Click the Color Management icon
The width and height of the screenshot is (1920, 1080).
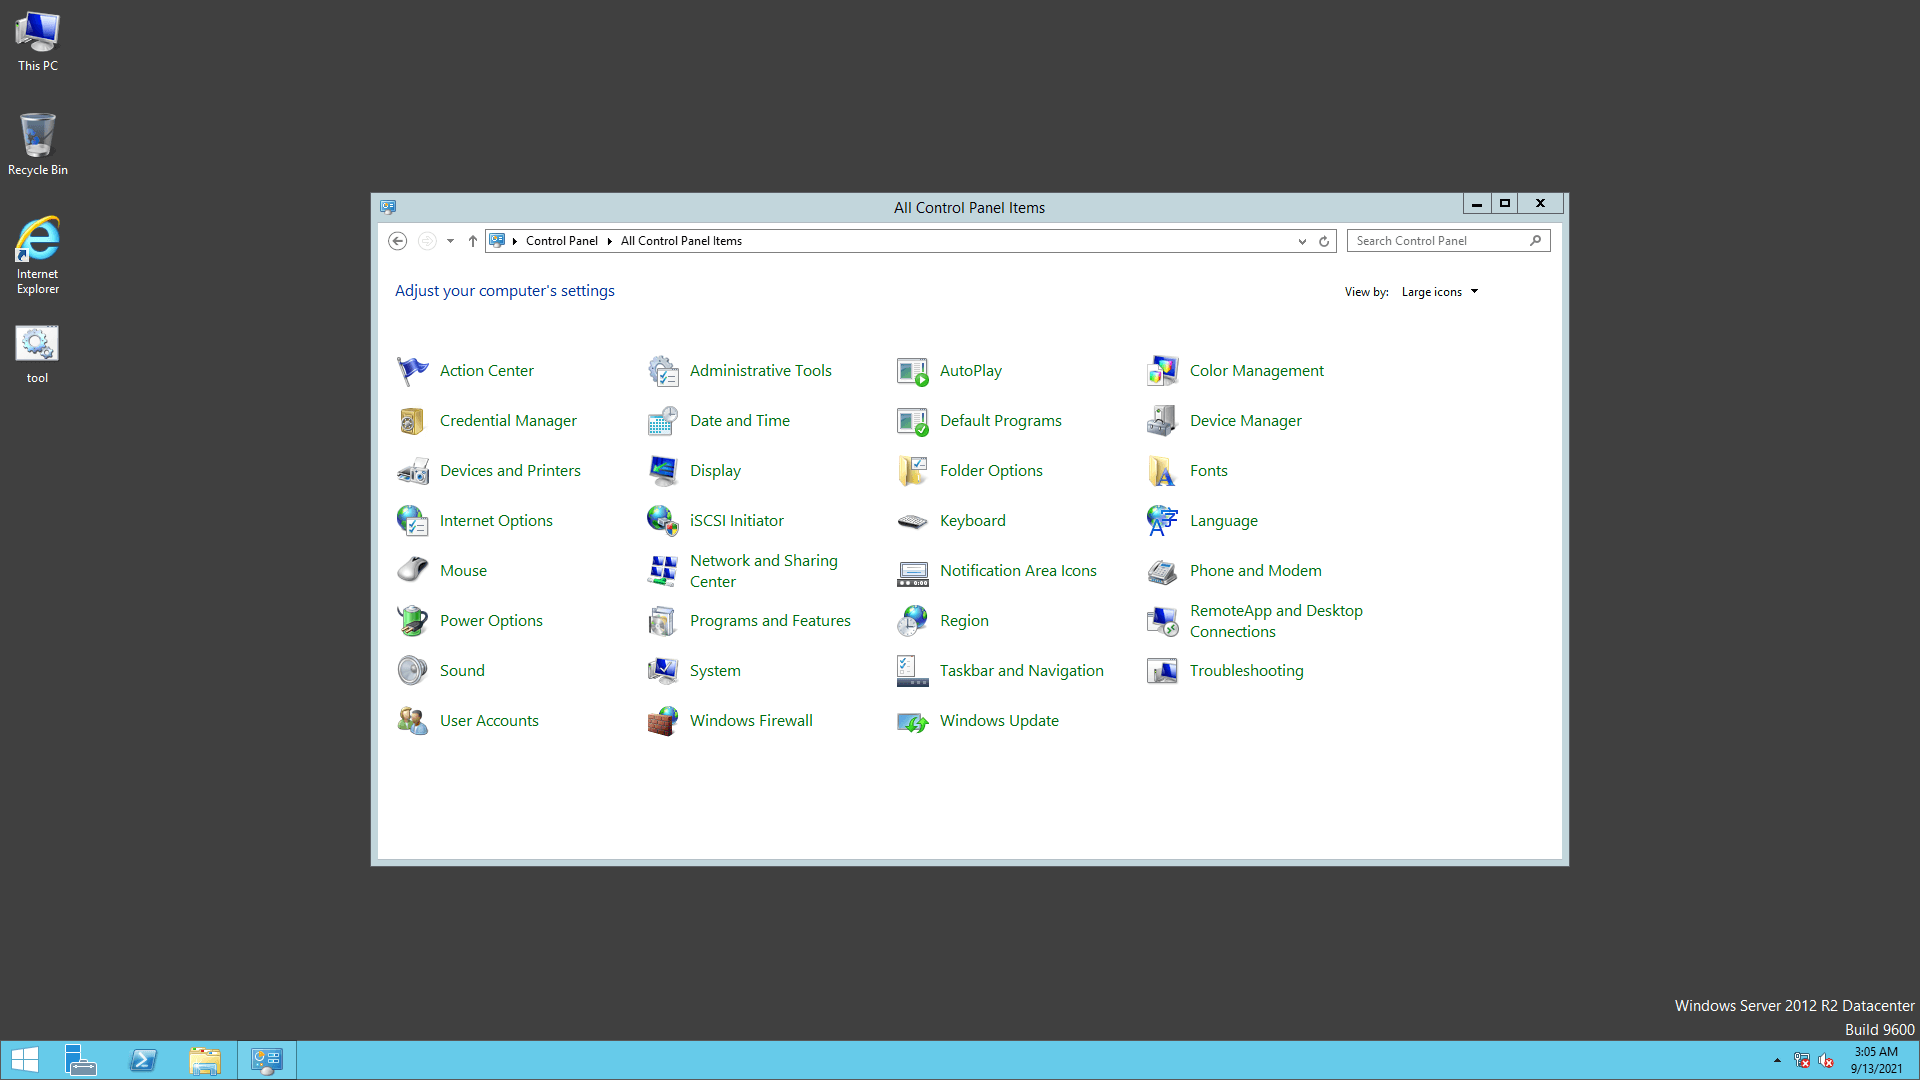pyautogui.click(x=1162, y=371)
